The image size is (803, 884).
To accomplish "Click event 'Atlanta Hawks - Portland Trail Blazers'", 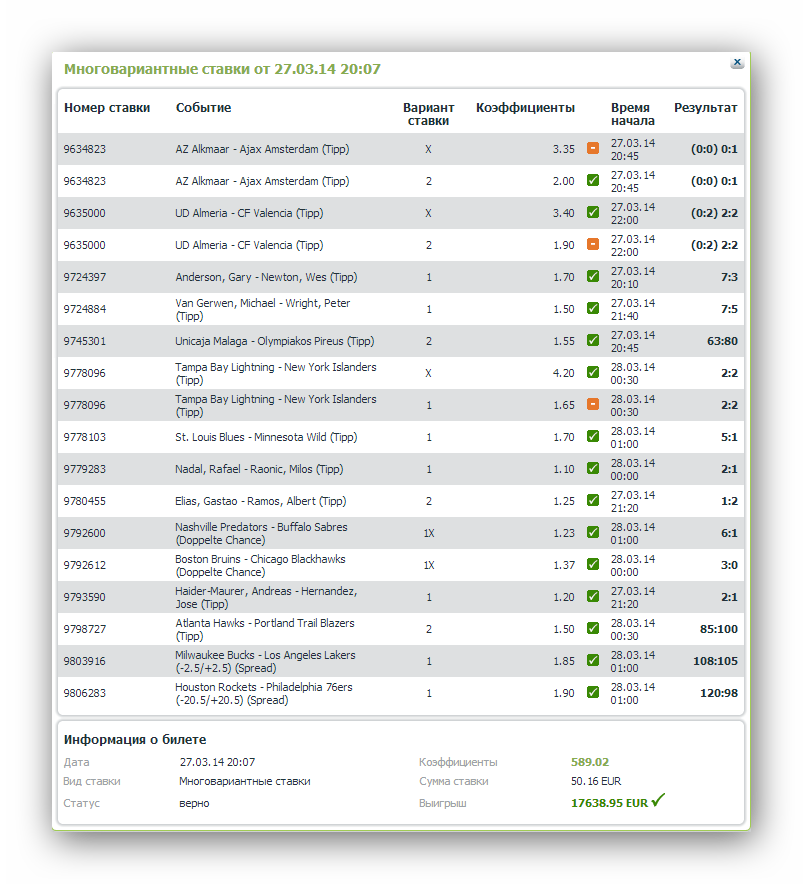I will [x=265, y=629].
